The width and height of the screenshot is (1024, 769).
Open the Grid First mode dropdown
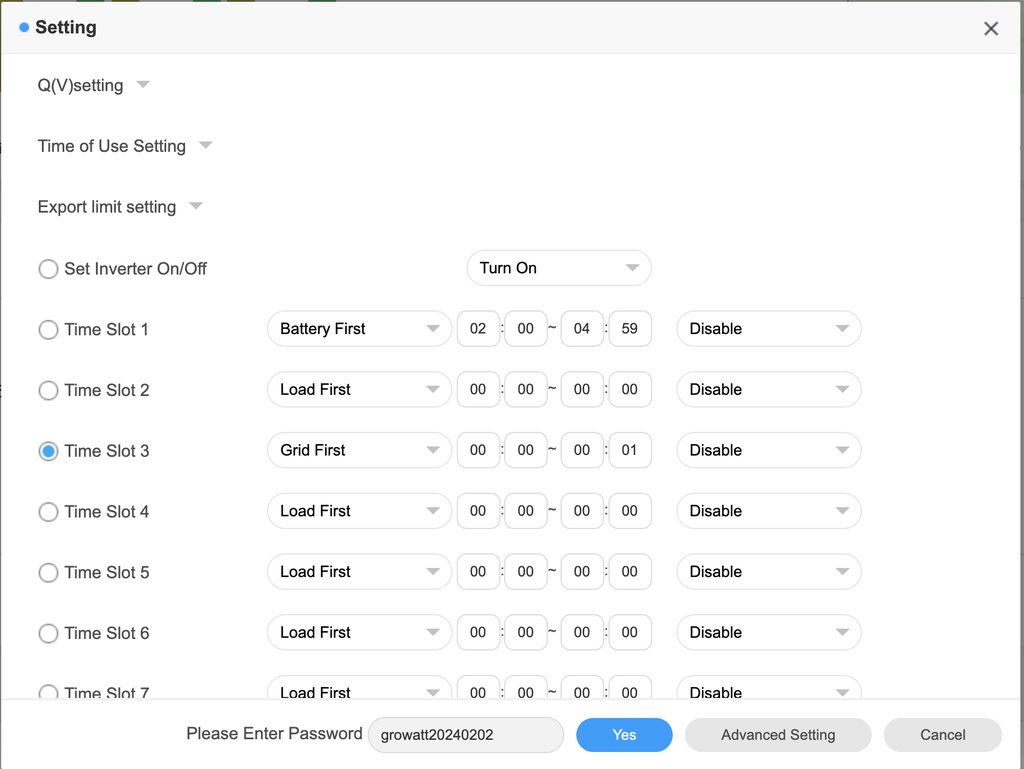[358, 450]
